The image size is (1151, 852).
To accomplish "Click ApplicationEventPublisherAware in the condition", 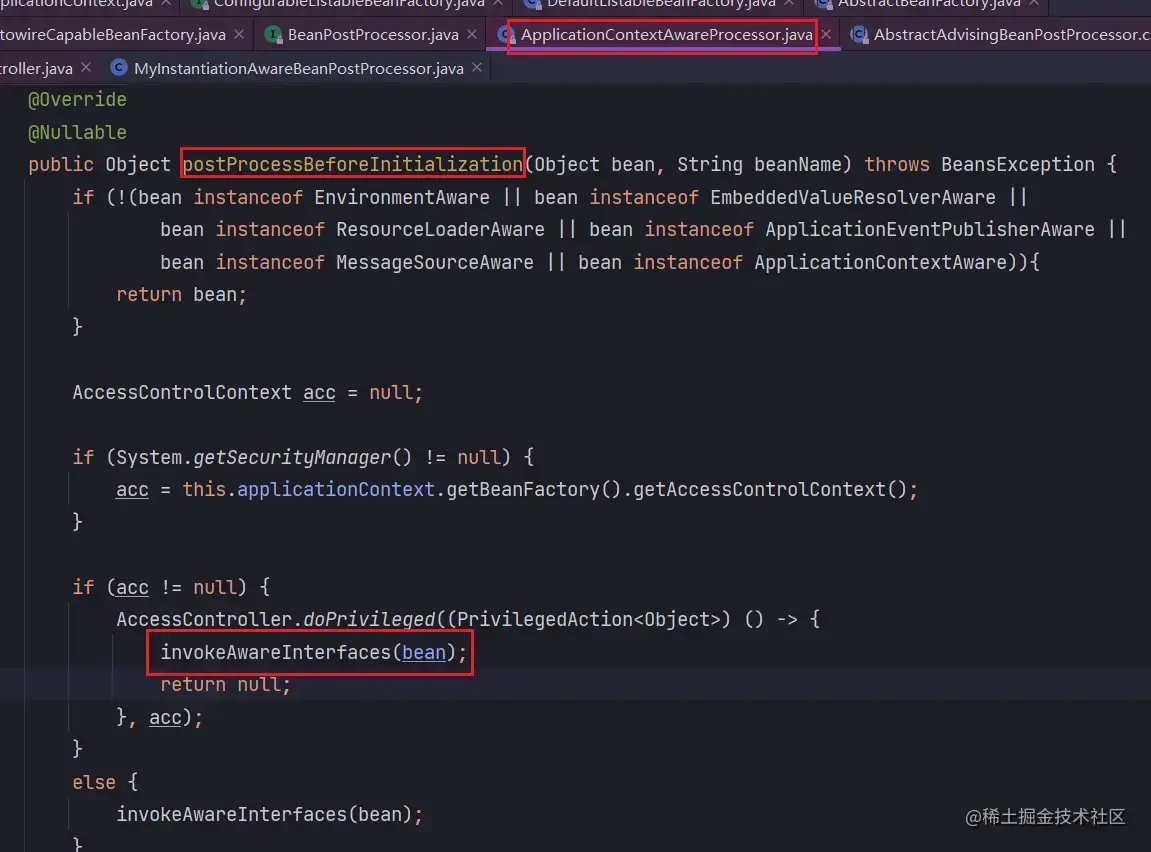I will point(930,230).
